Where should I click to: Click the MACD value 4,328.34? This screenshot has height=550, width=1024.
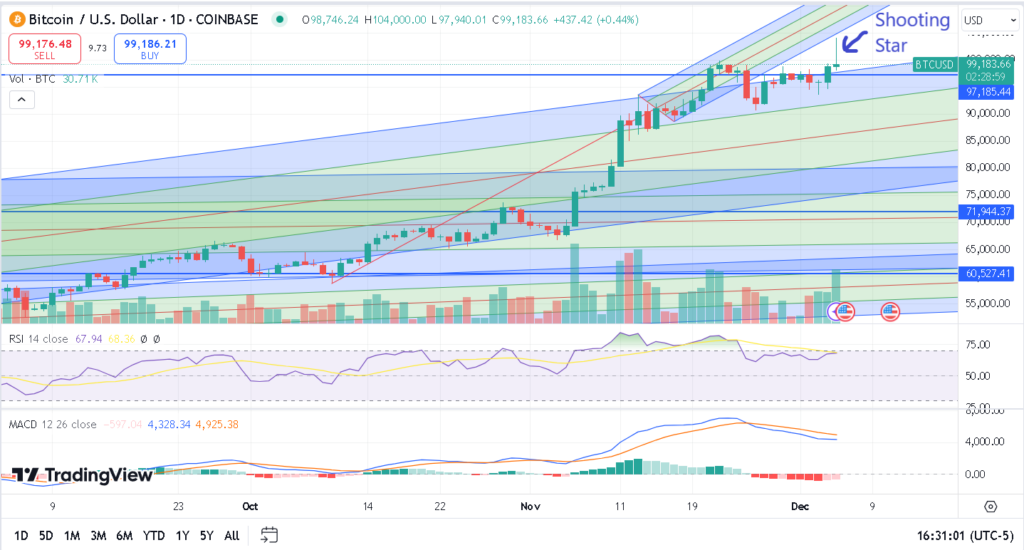169,425
